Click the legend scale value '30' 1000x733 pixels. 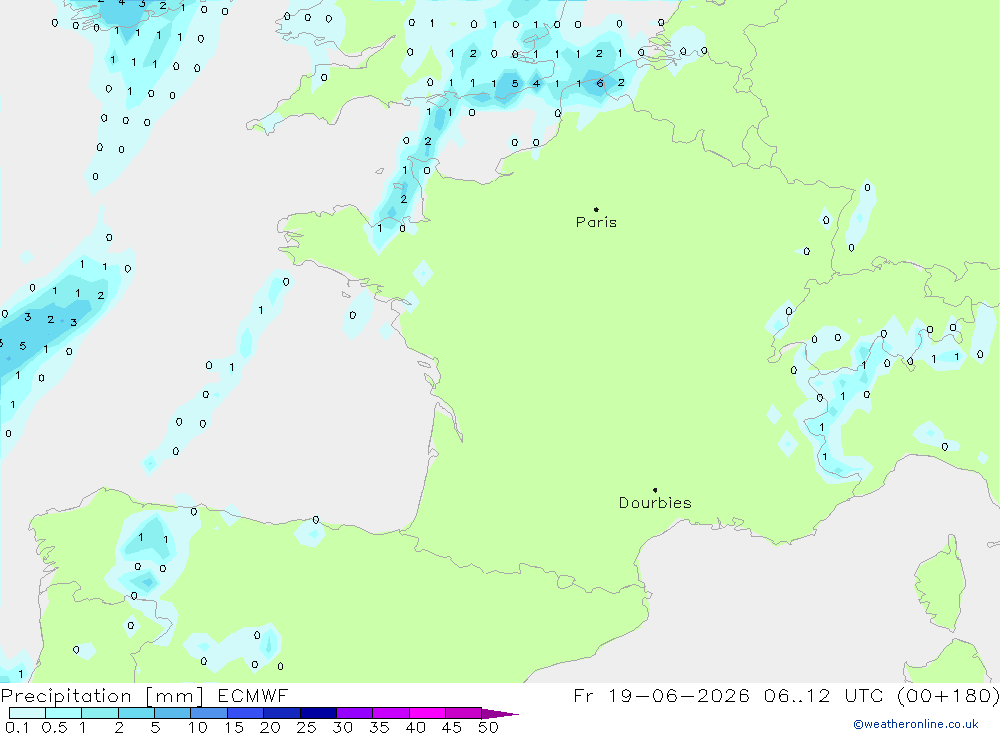point(343,727)
